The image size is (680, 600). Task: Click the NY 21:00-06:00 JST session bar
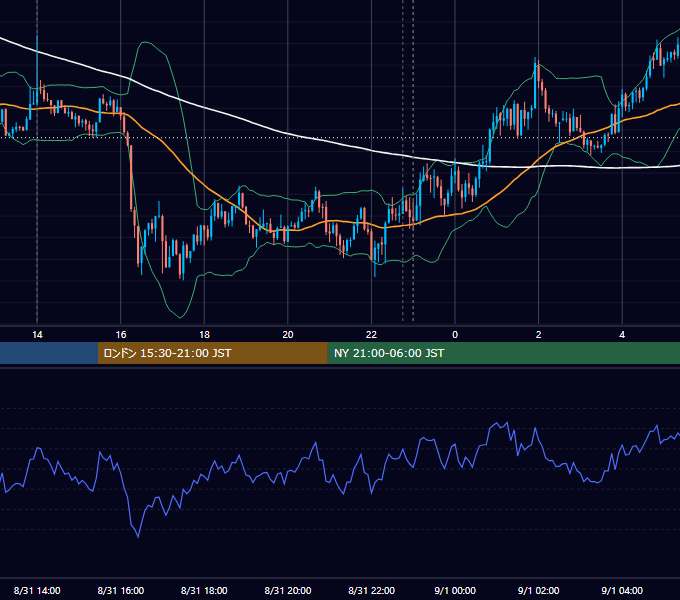[503, 353]
